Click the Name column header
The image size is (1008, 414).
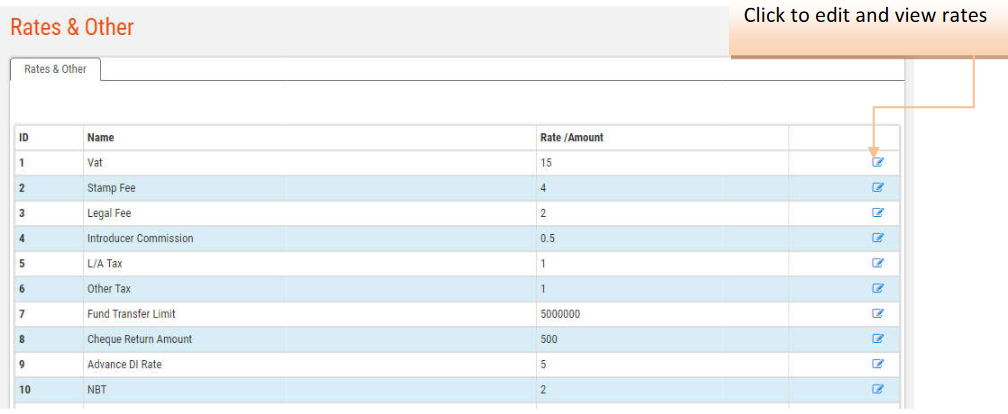point(100,137)
